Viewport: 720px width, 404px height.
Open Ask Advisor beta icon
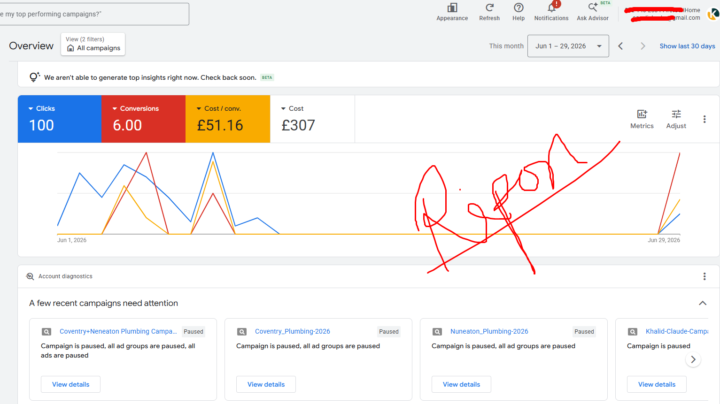[593, 7]
